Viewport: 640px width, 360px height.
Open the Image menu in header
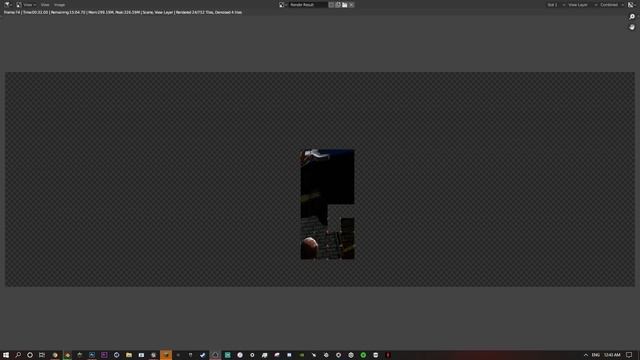(60, 4)
